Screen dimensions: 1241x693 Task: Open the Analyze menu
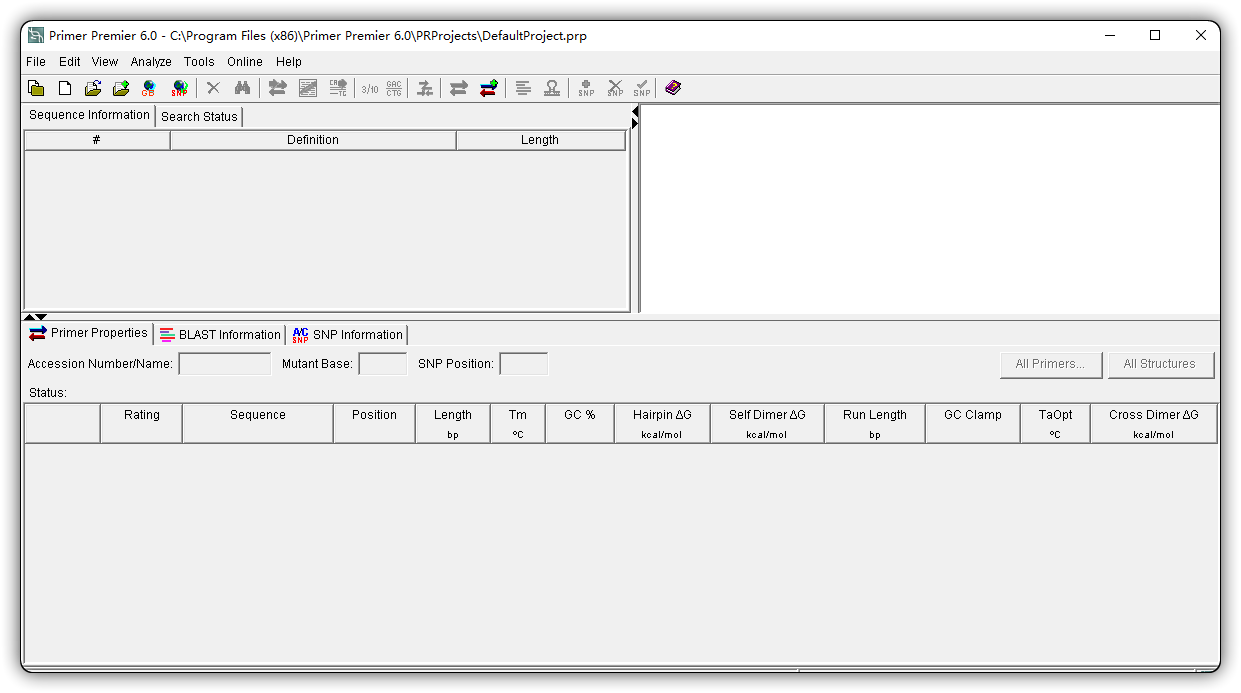coord(151,62)
